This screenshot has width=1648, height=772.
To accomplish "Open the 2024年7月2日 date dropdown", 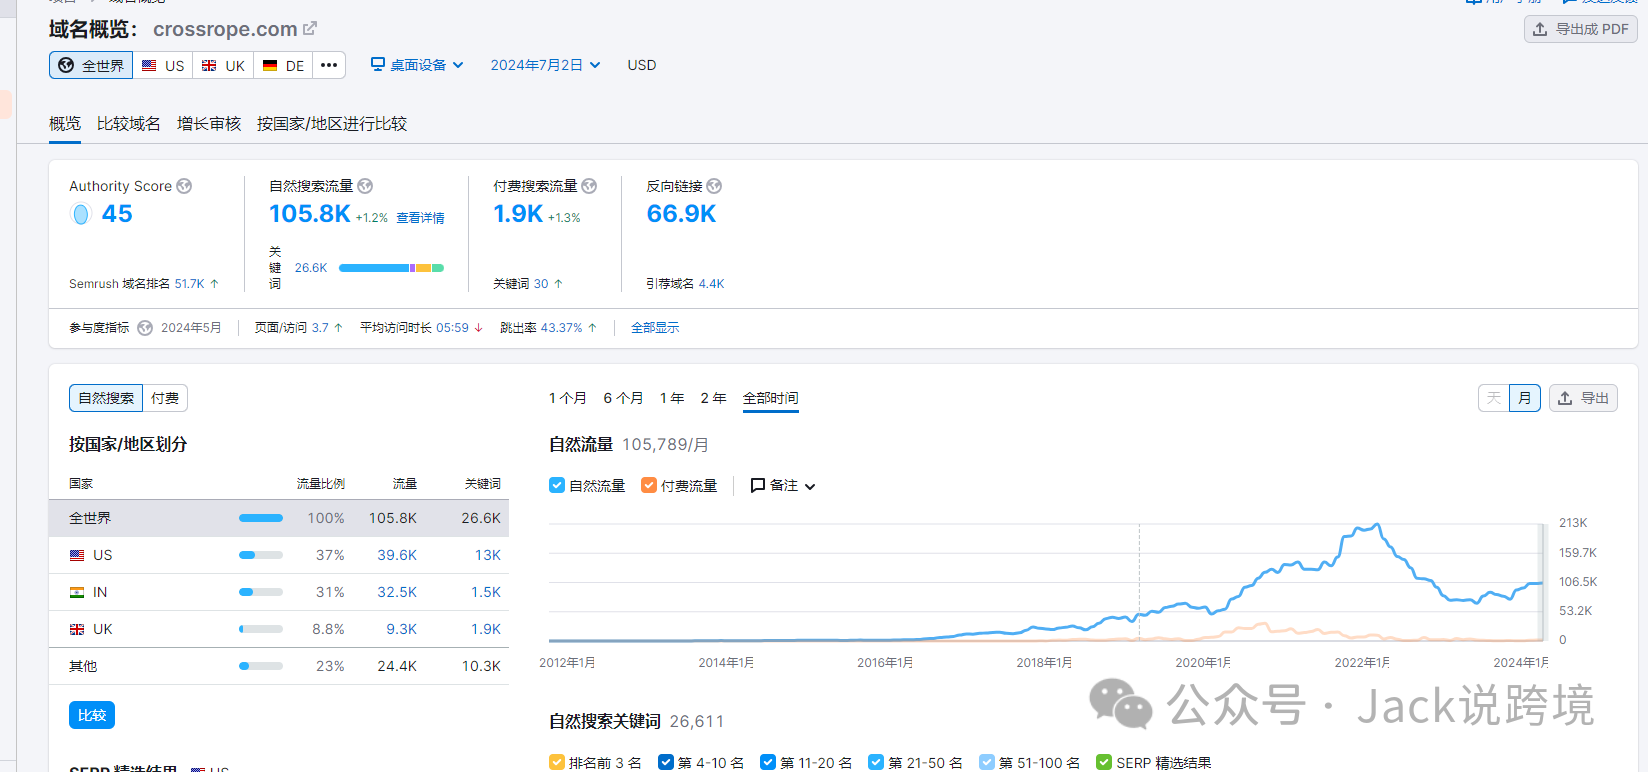I will tap(545, 65).
